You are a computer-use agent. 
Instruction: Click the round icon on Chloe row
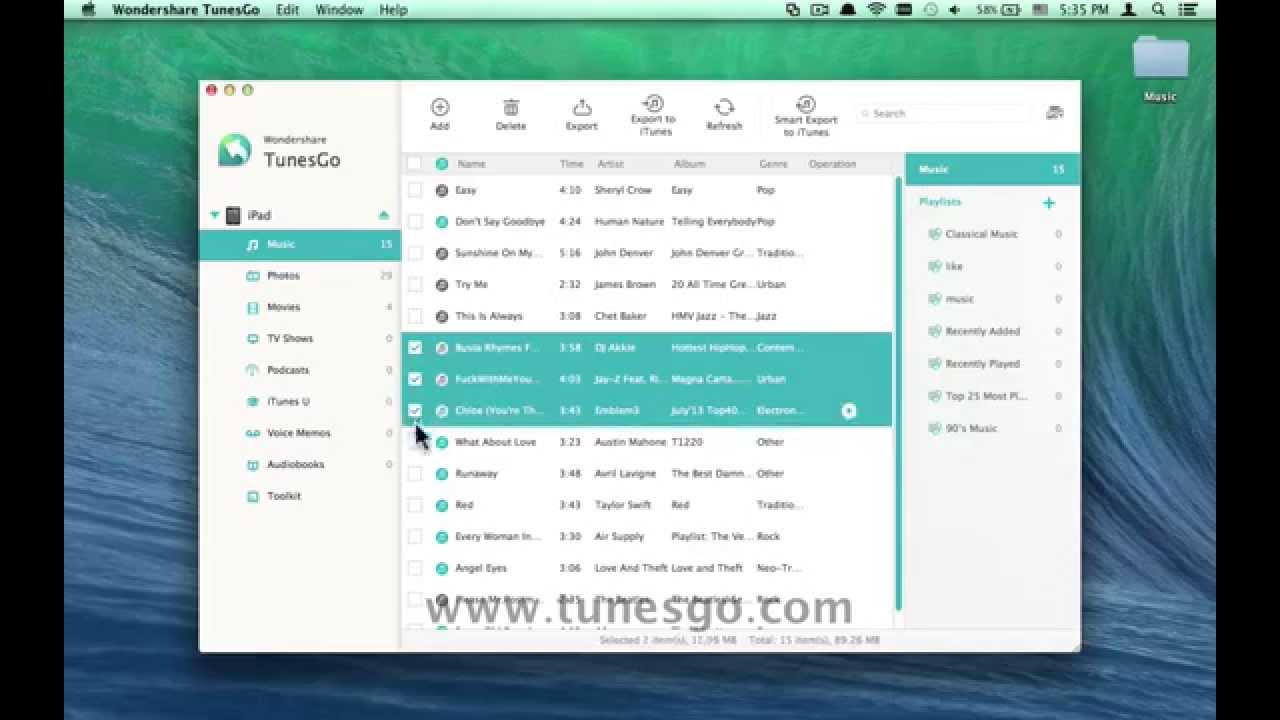849,411
